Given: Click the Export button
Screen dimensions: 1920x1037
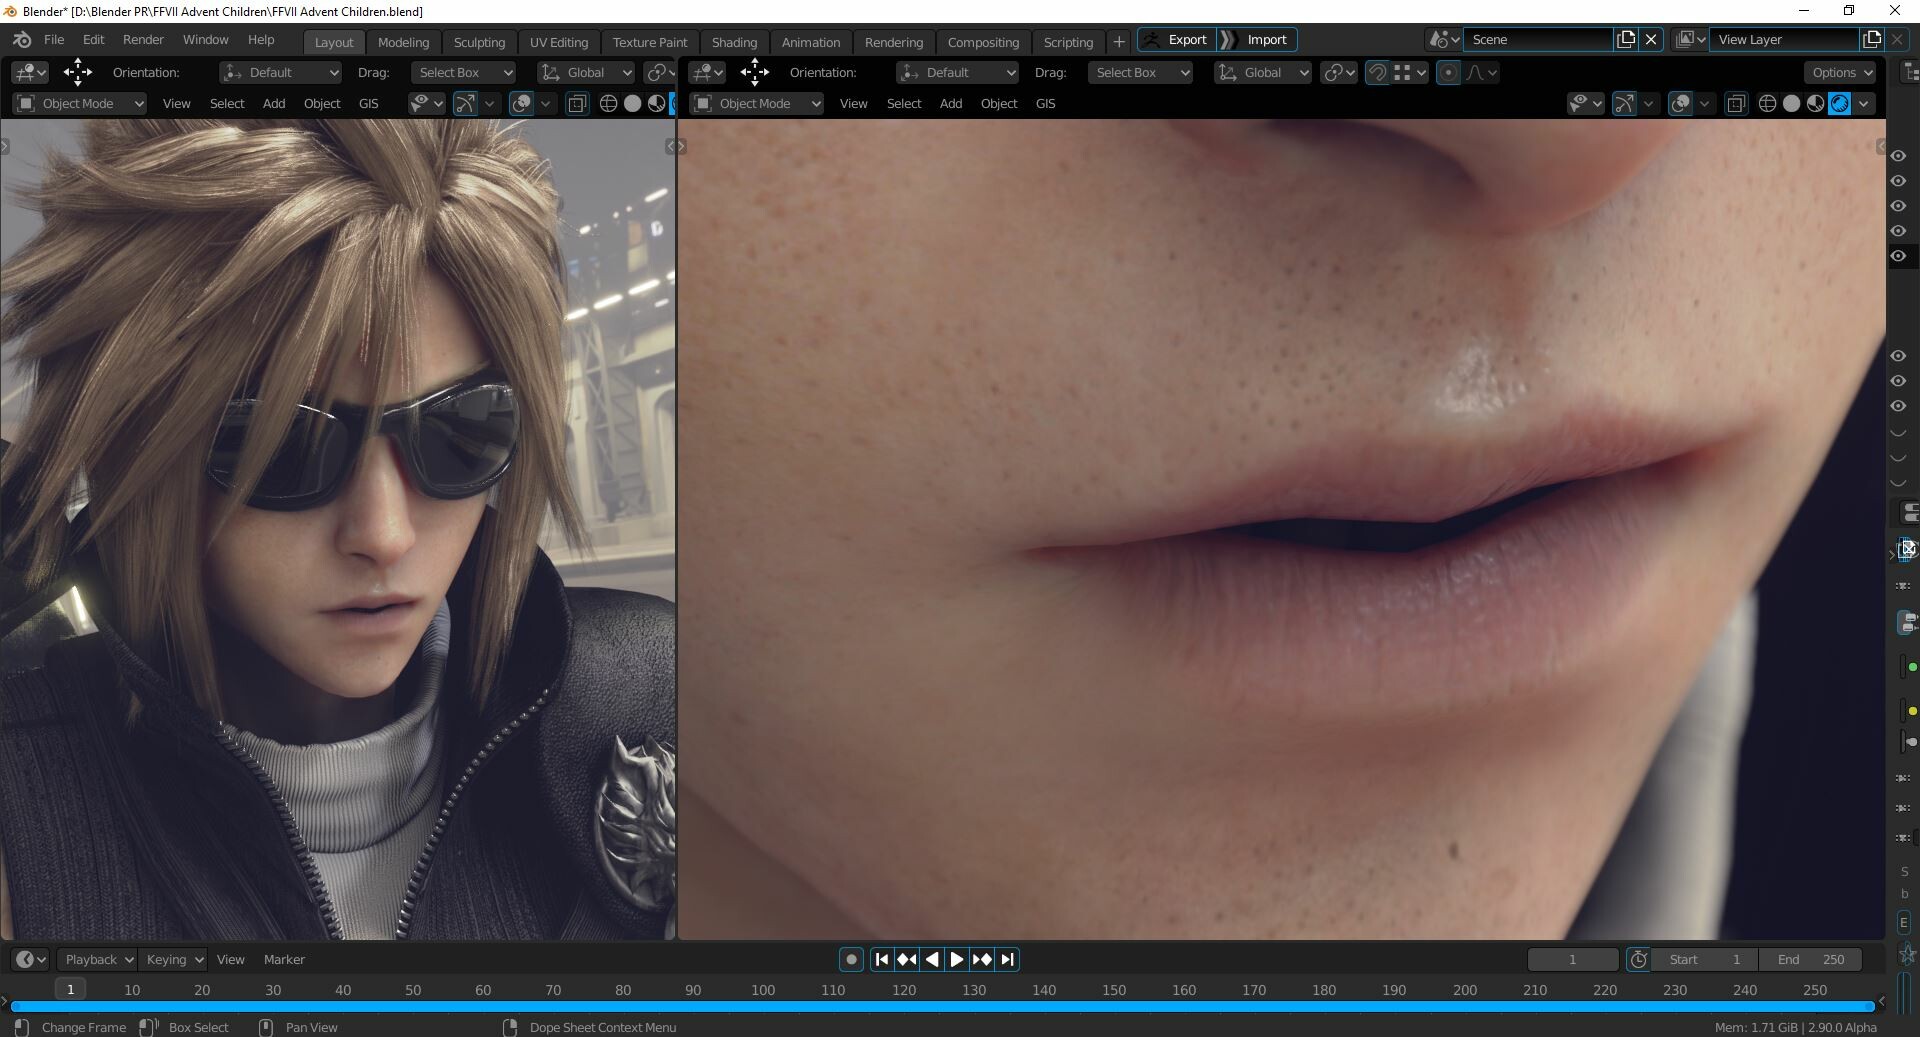Looking at the screenshot, I should tap(1177, 40).
